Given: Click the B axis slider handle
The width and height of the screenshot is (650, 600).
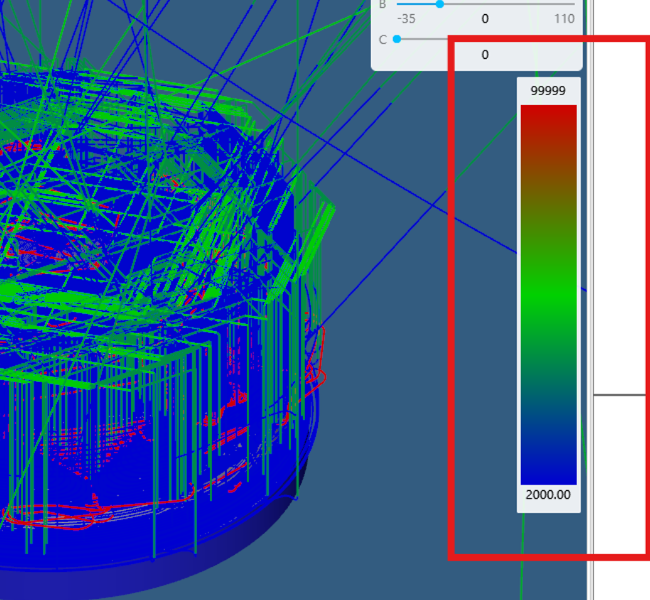Looking at the screenshot, I should pyautogui.click(x=439, y=4).
